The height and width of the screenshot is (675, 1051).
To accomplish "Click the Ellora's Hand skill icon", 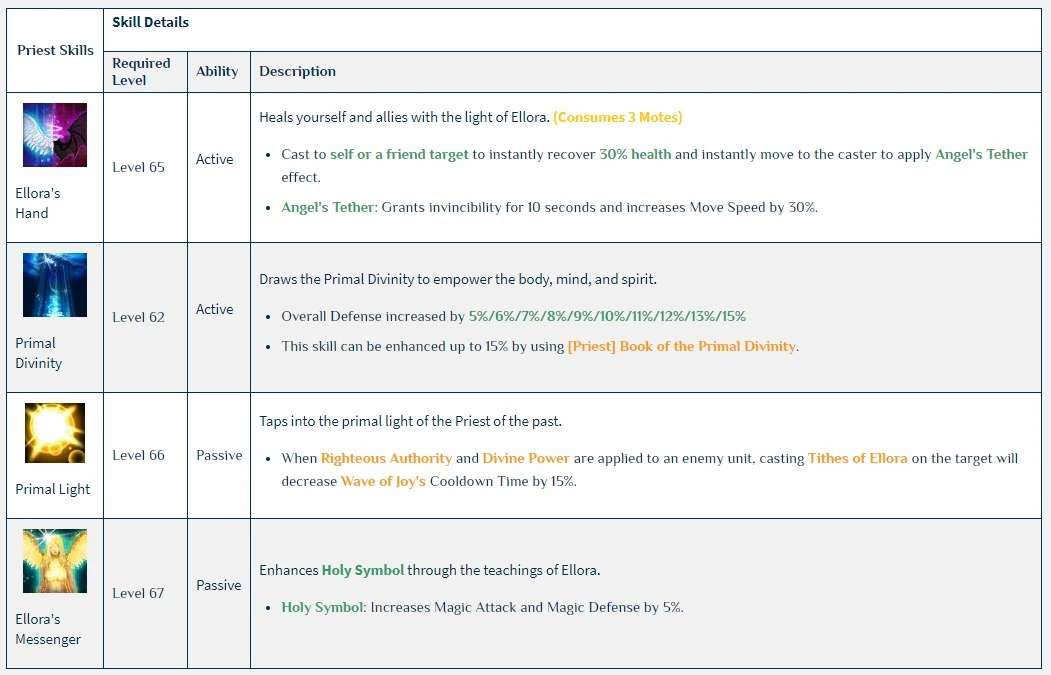I will (x=55, y=135).
